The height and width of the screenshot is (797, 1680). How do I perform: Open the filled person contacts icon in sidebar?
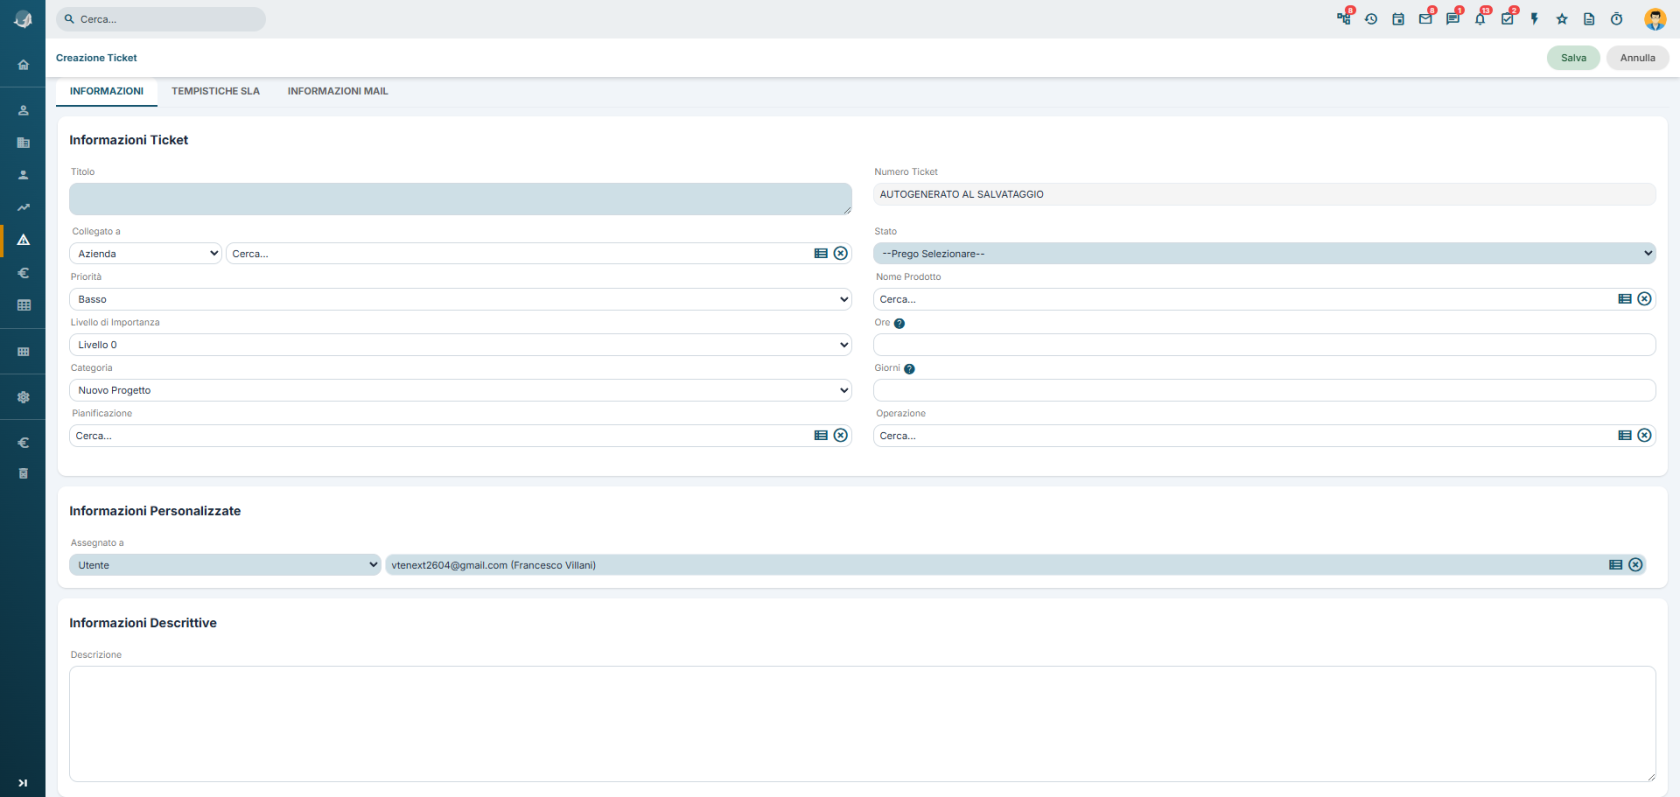click(23, 175)
